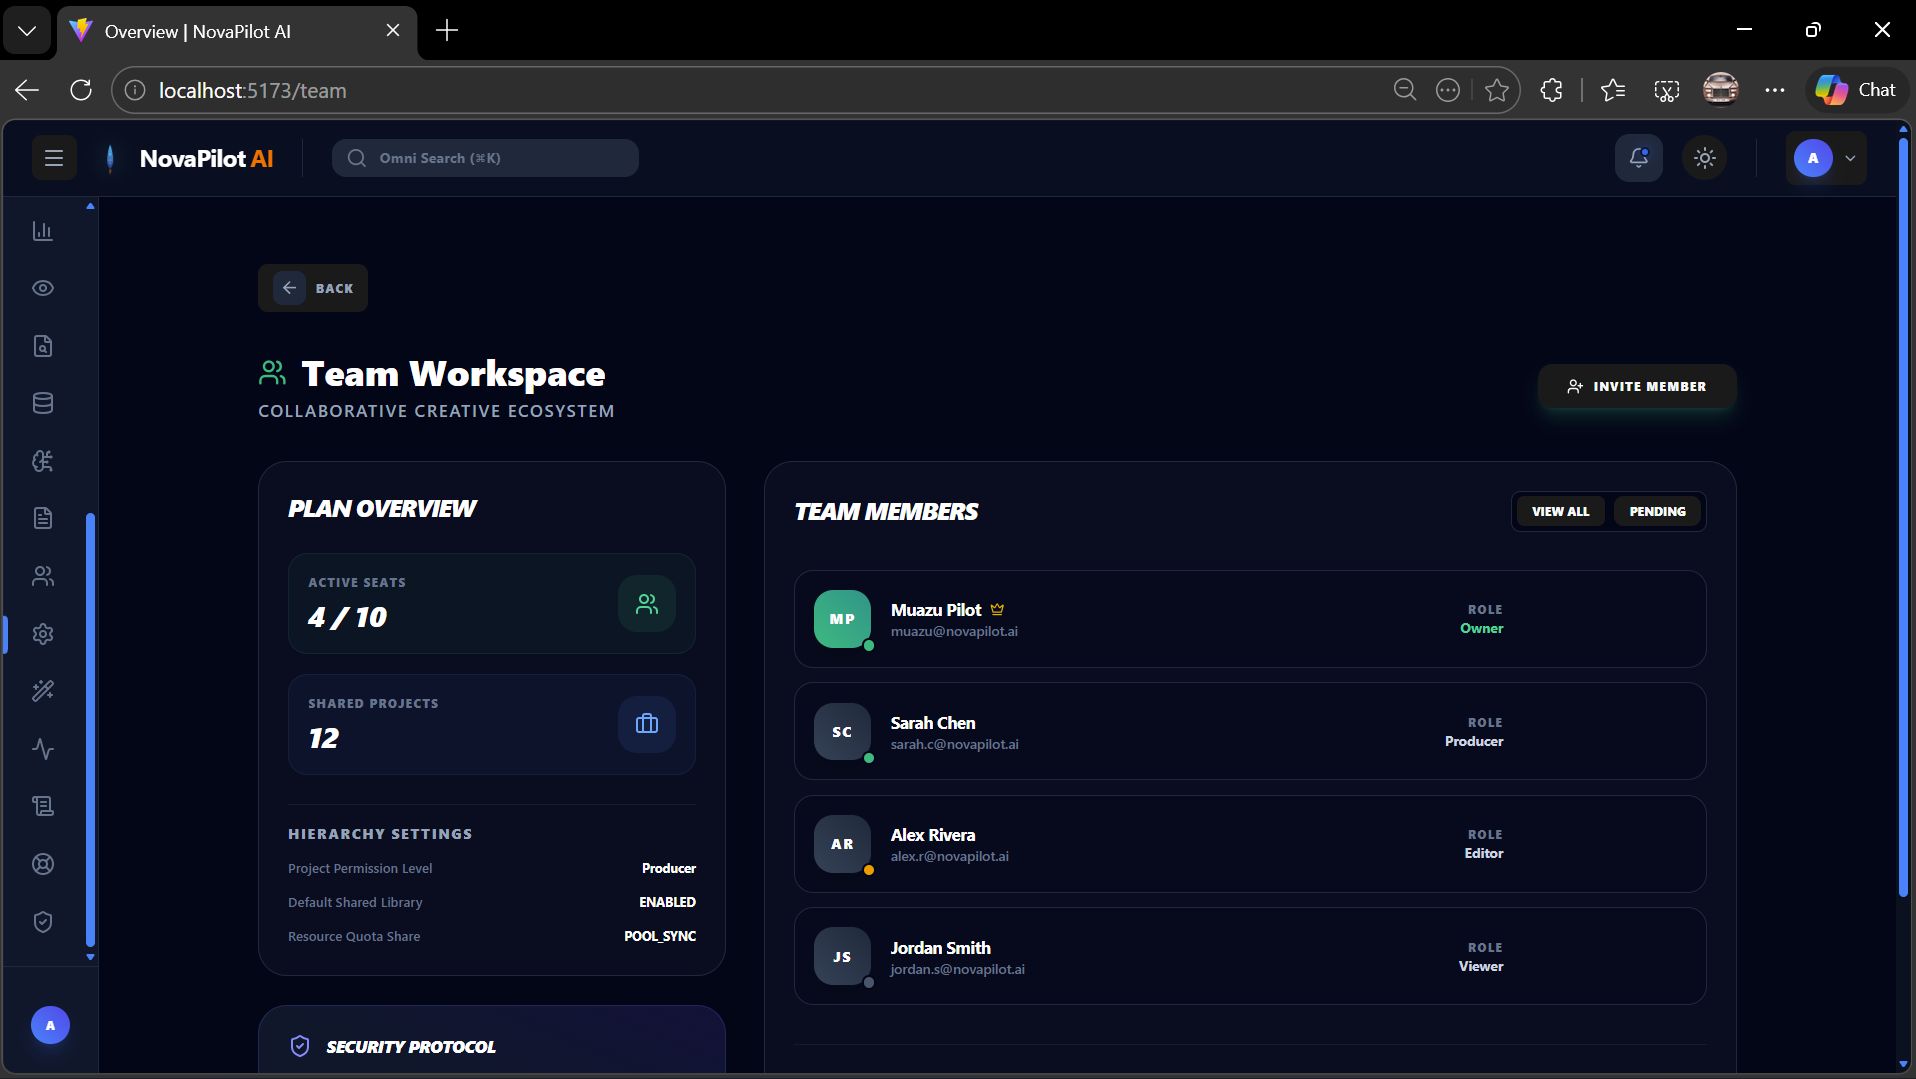The height and width of the screenshot is (1079, 1916).
Task: Open browser extensions puzzle icon
Action: (1551, 90)
